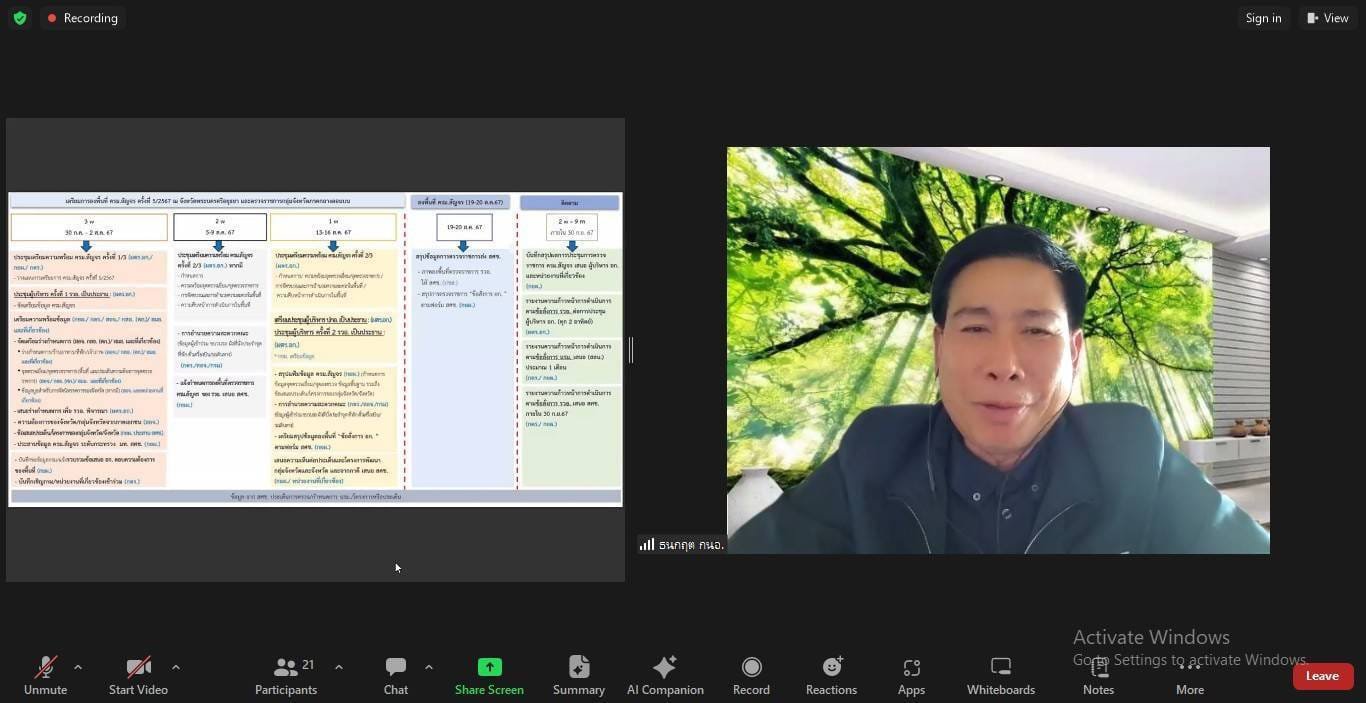The width and height of the screenshot is (1366, 703).
Task: Expand options arrow next to Participants
Action: pos(339,667)
